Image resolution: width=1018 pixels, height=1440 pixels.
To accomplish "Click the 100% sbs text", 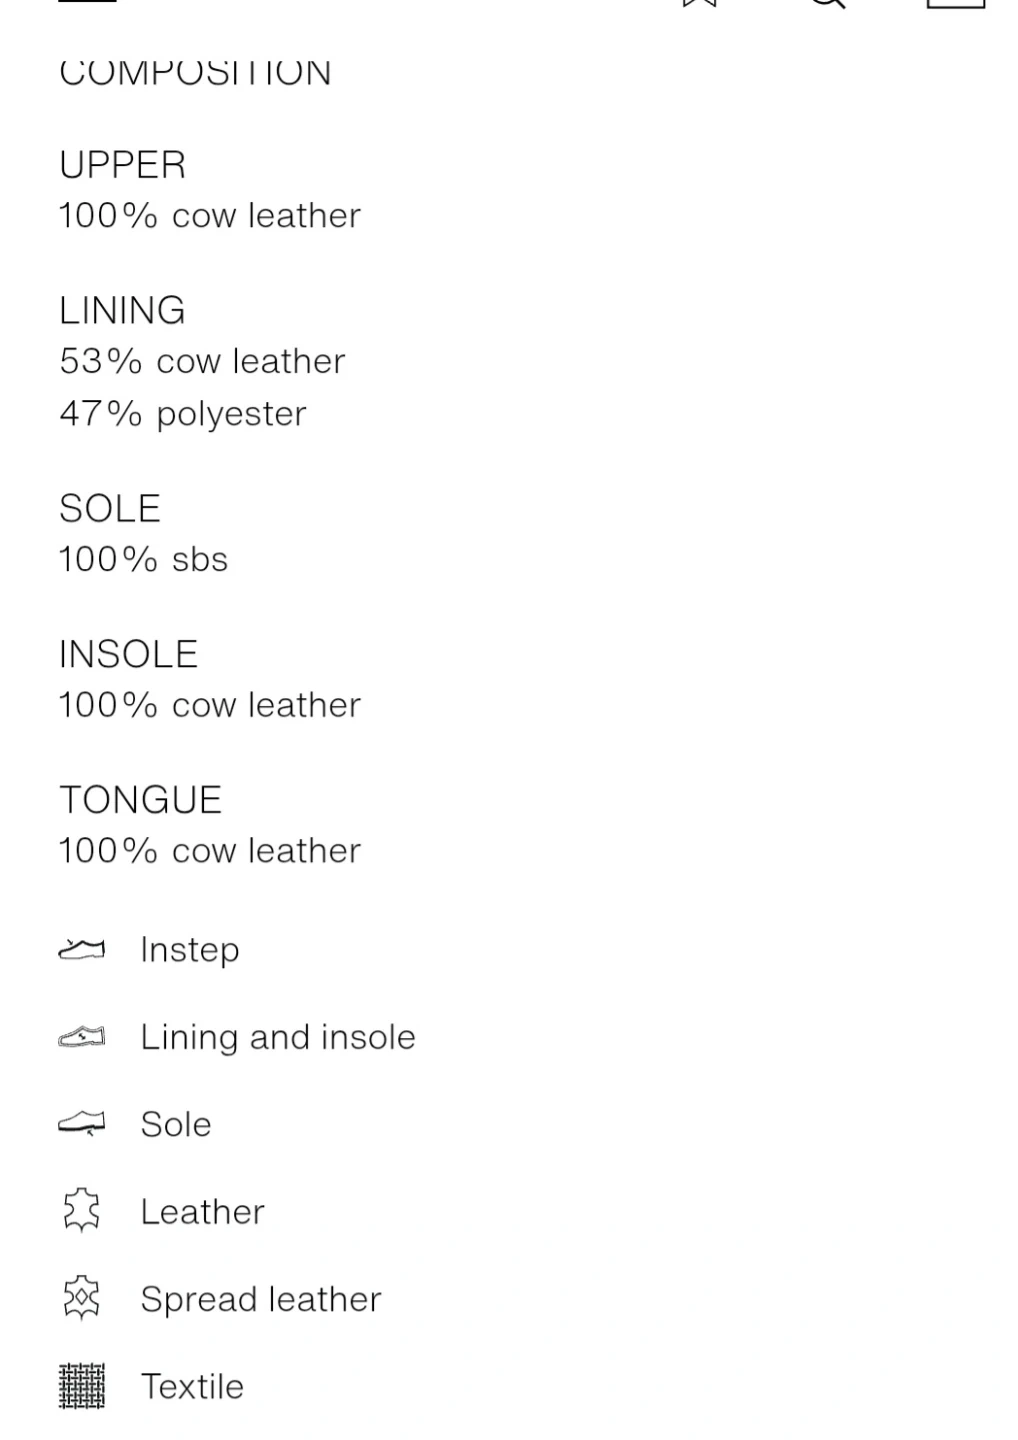I will point(143,559).
